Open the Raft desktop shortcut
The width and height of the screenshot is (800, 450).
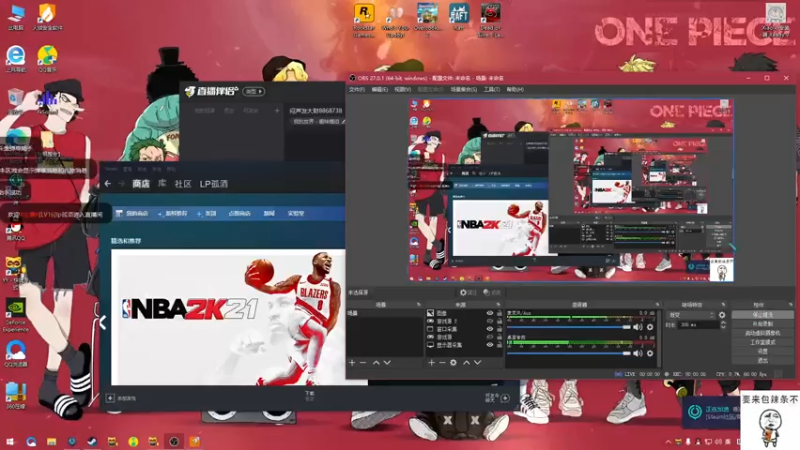(459, 18)
